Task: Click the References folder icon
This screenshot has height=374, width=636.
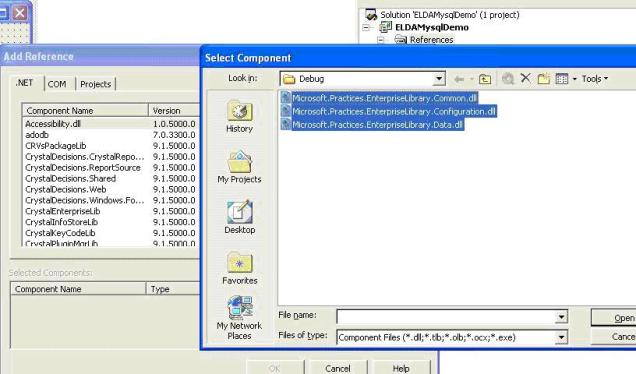Action: click(401, 39)
